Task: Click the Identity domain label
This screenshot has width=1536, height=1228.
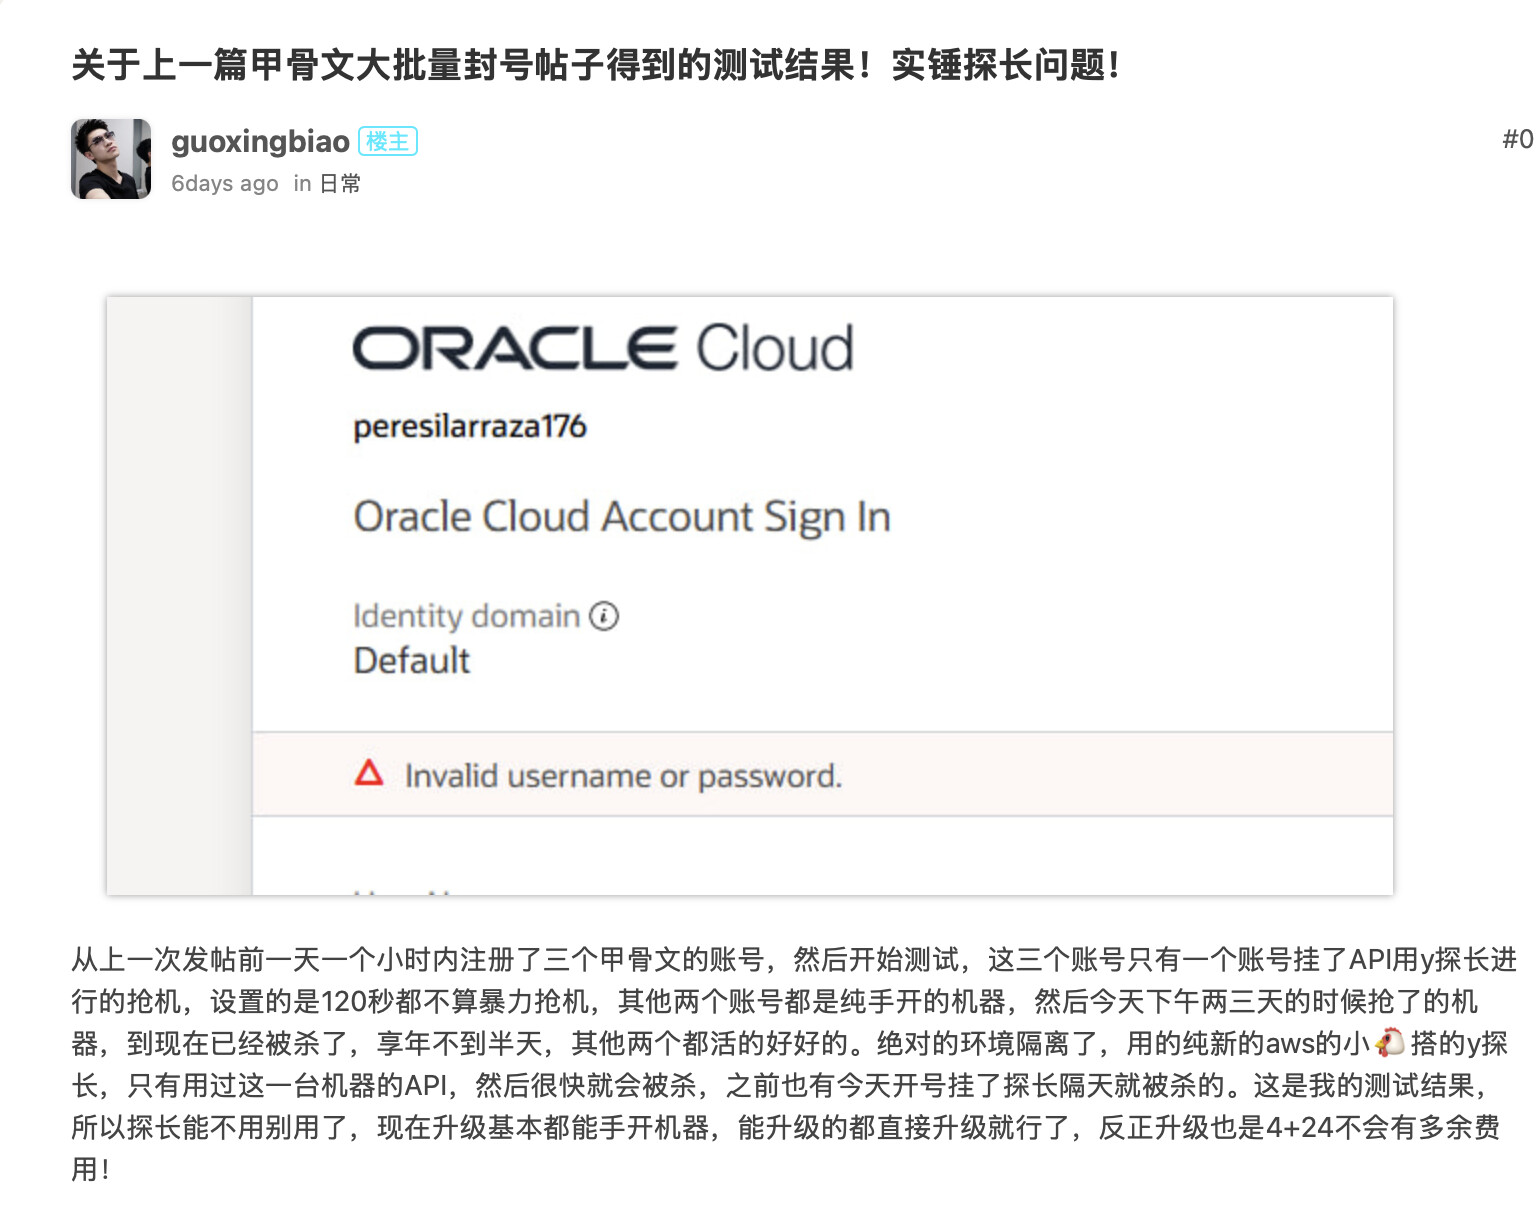Action: click(x=467, y=616)
